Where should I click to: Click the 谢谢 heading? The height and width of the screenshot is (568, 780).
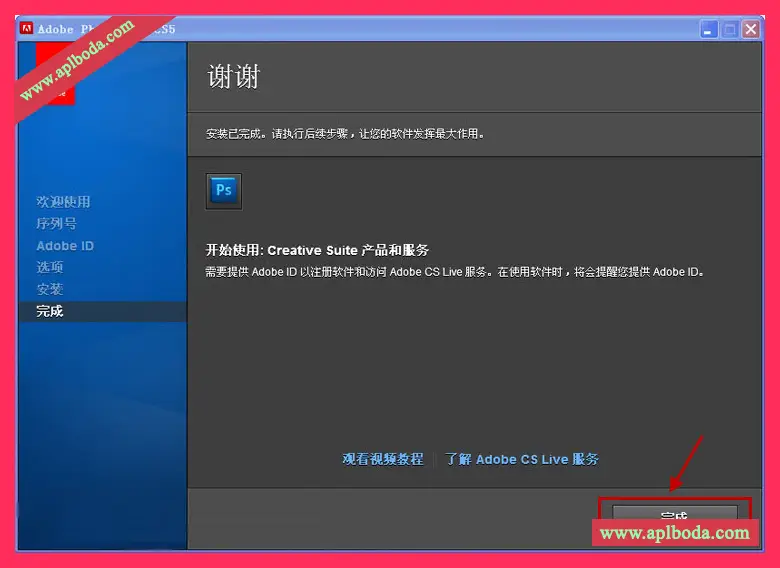pyautogui.click(x=234, y=77)
